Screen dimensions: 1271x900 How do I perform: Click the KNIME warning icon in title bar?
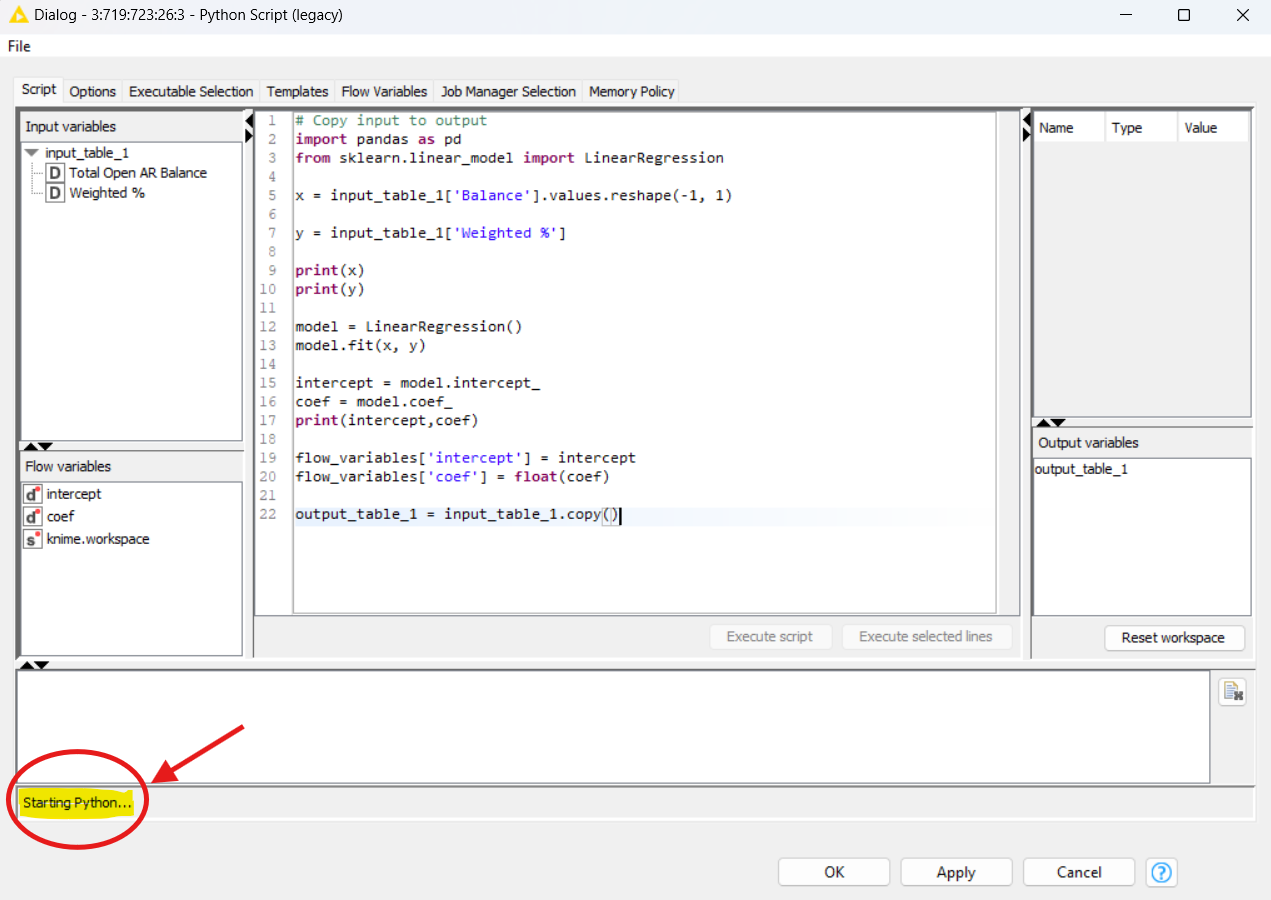click(16, 15)
